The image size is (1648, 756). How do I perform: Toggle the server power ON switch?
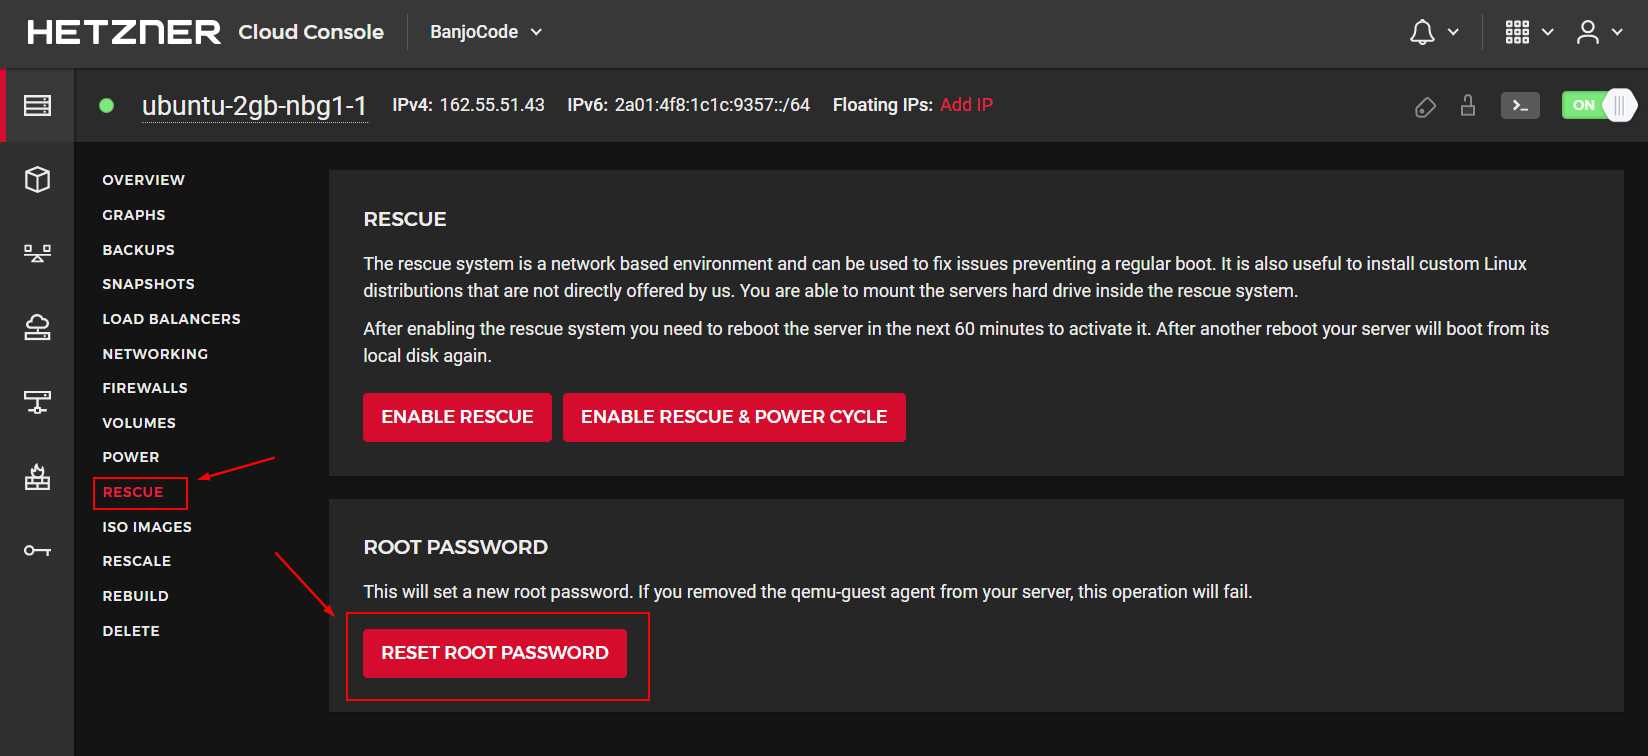coord(1599,105)
